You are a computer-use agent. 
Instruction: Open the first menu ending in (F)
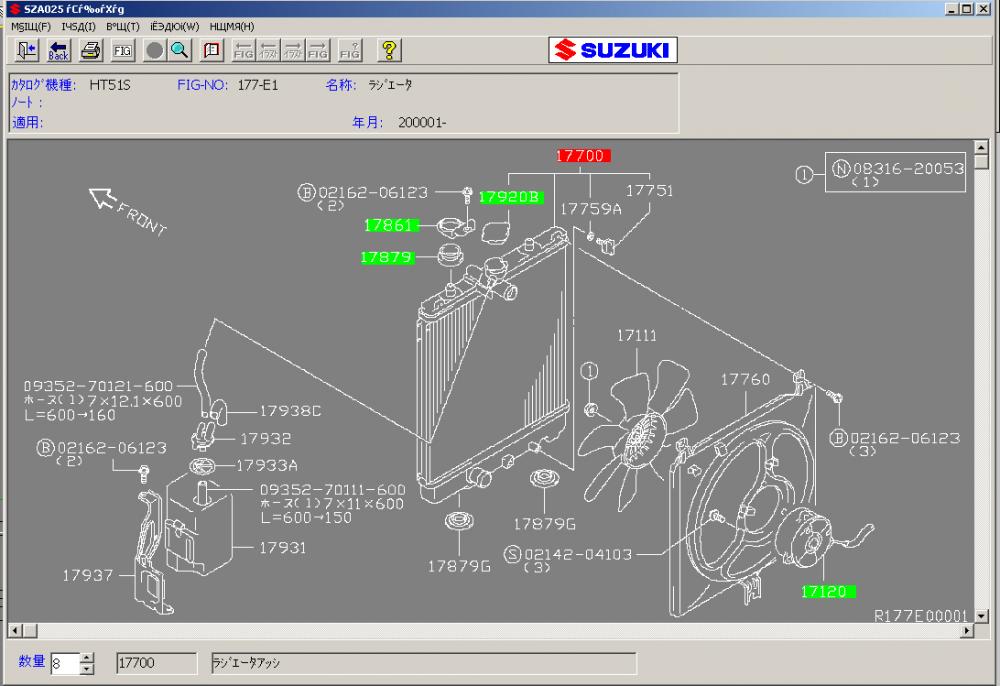[31, 26]
